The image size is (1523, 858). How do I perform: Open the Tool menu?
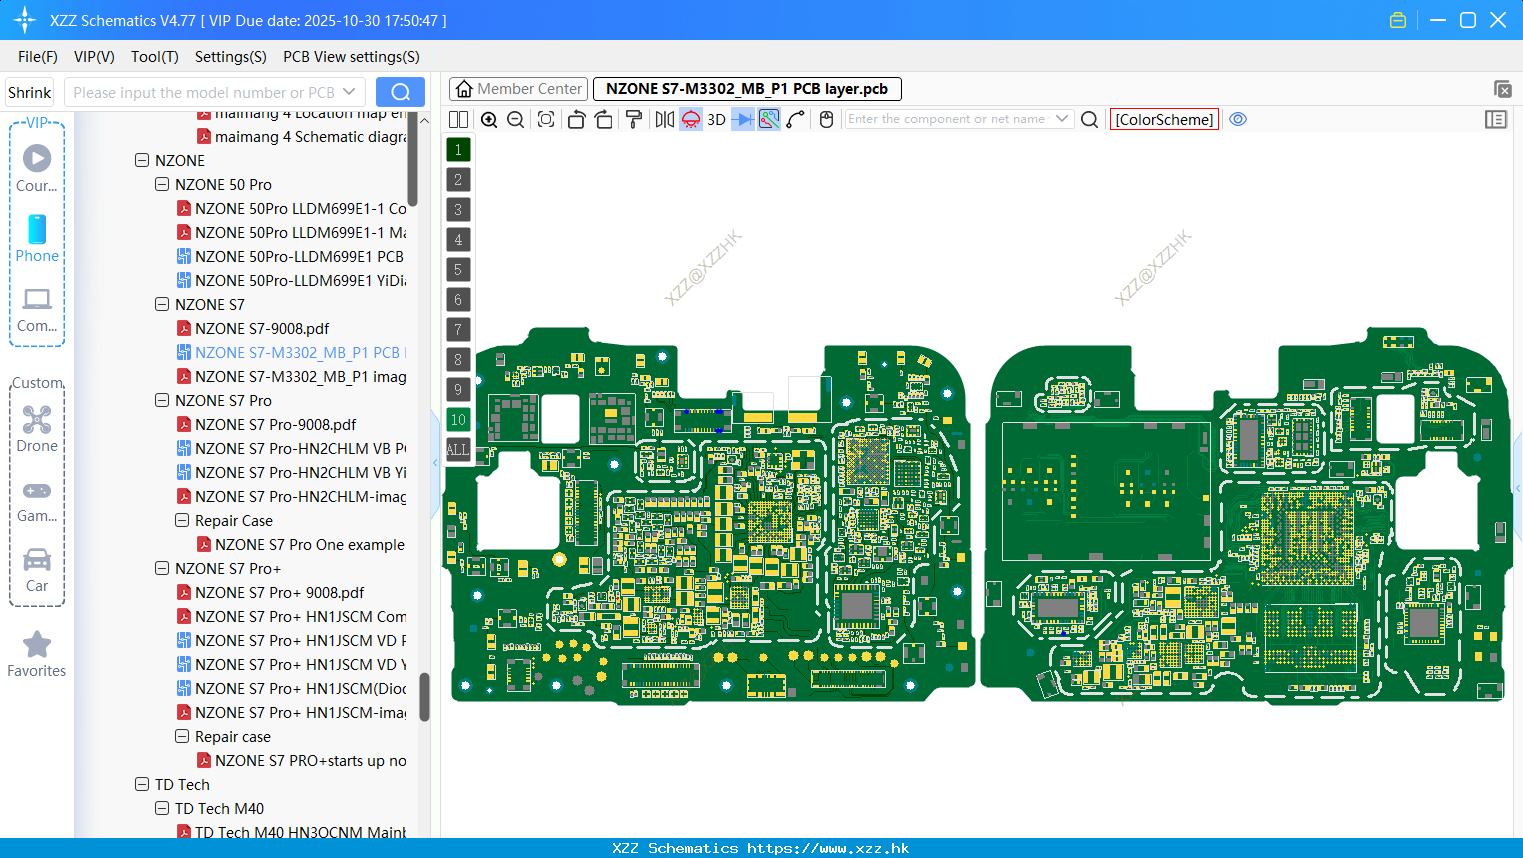click(155, 57)
